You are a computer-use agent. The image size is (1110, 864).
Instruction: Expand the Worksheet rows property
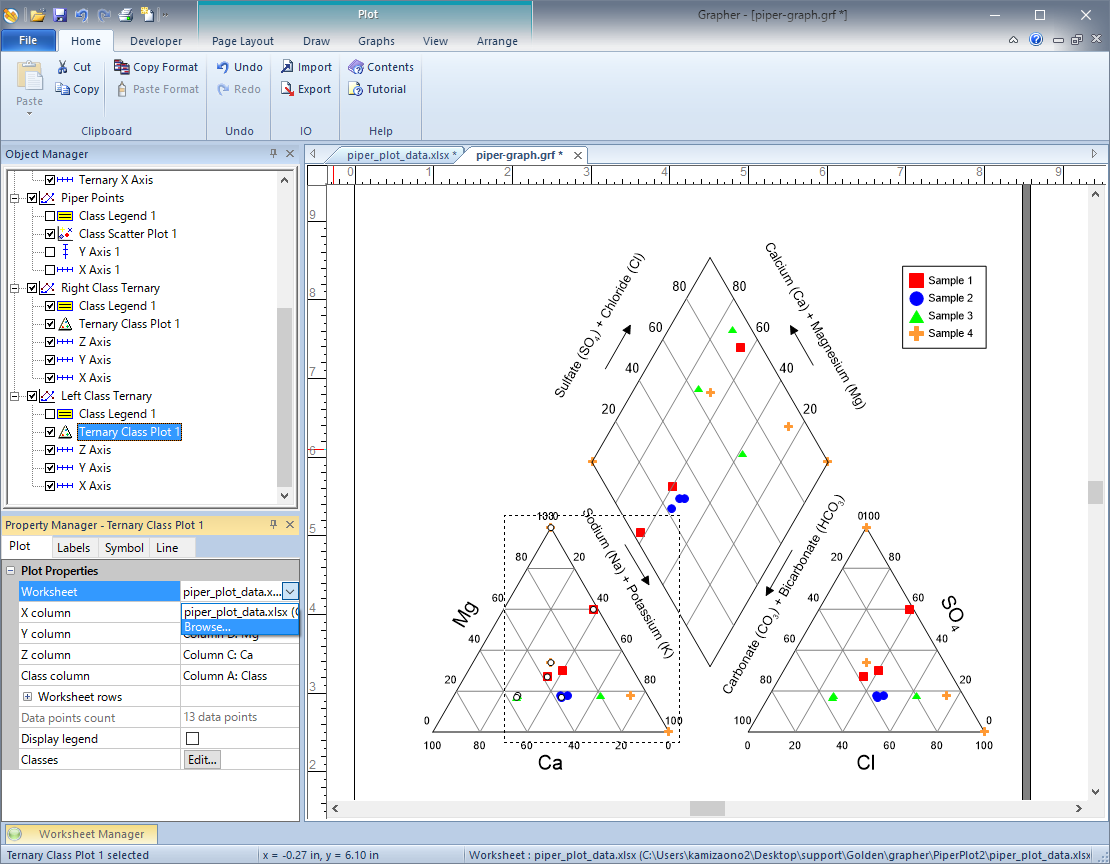[28, 697]
